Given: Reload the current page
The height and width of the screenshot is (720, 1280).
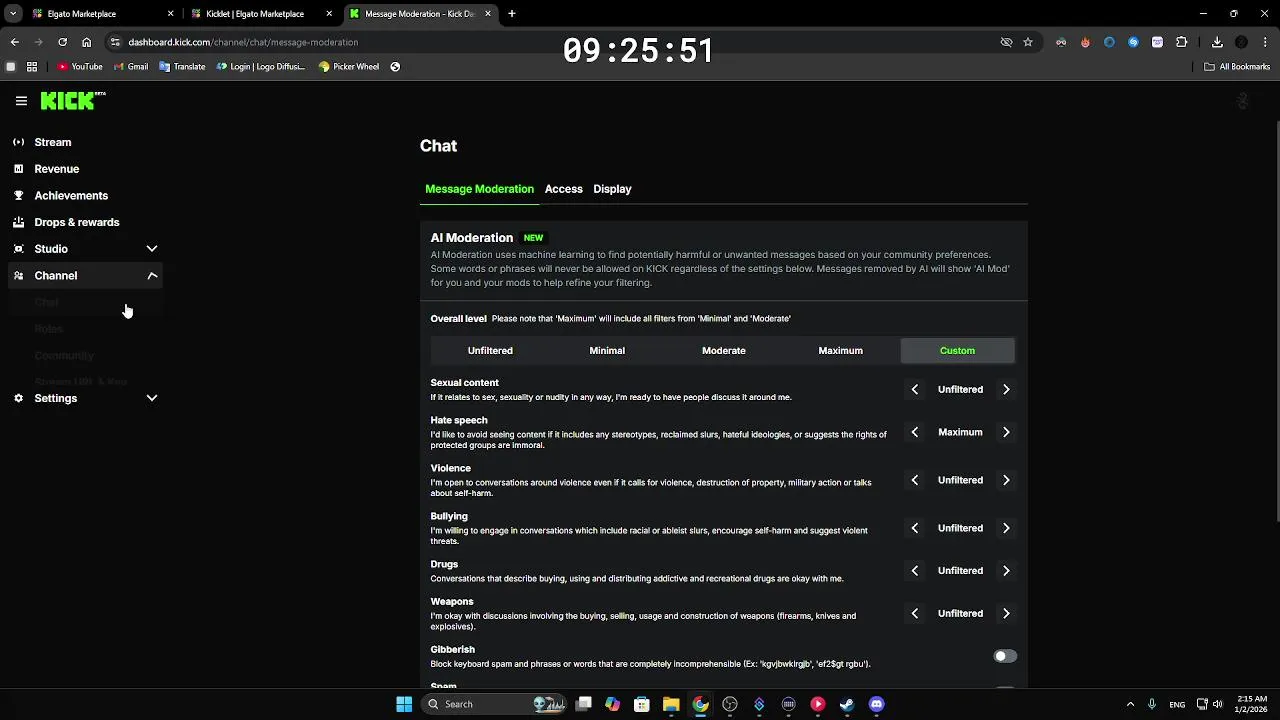Looking at the screenshot, I should click(x=62, y=42).
